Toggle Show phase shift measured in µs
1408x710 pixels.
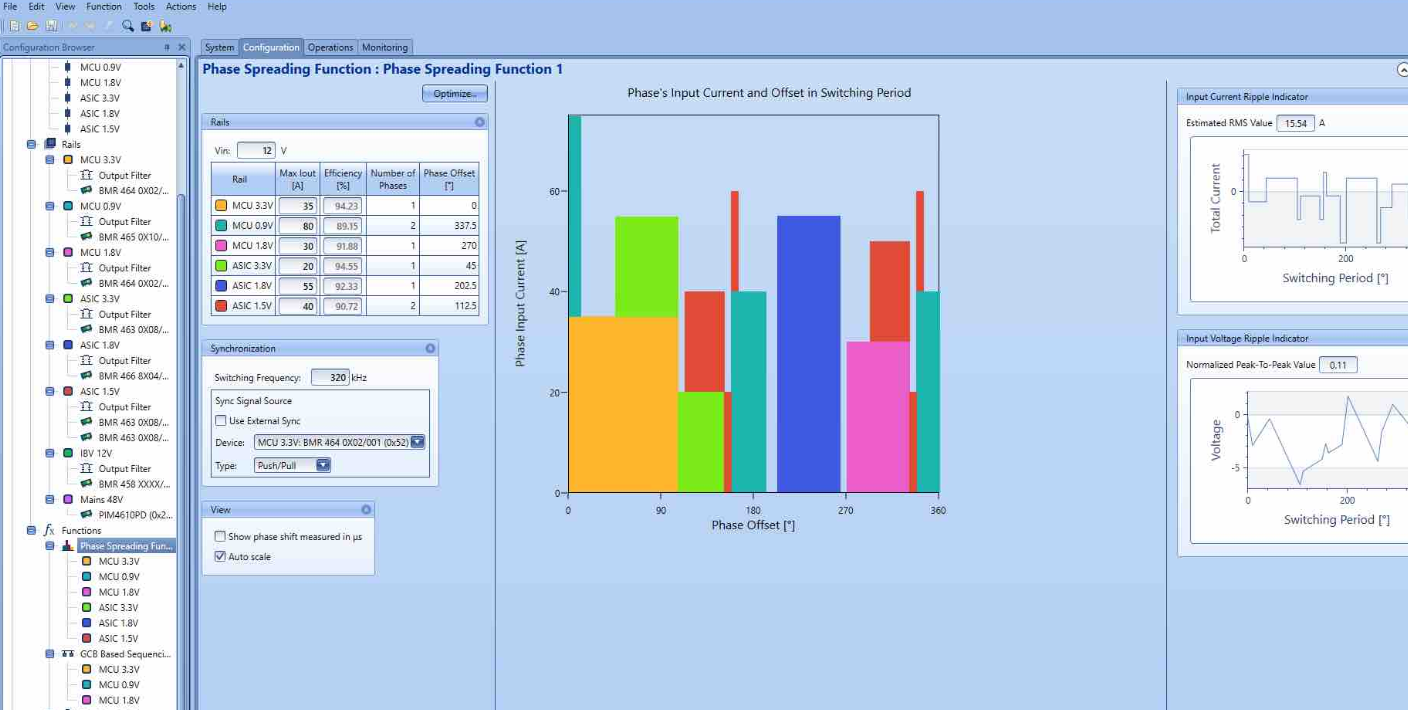pyautogui.click(x=220, y=537)
